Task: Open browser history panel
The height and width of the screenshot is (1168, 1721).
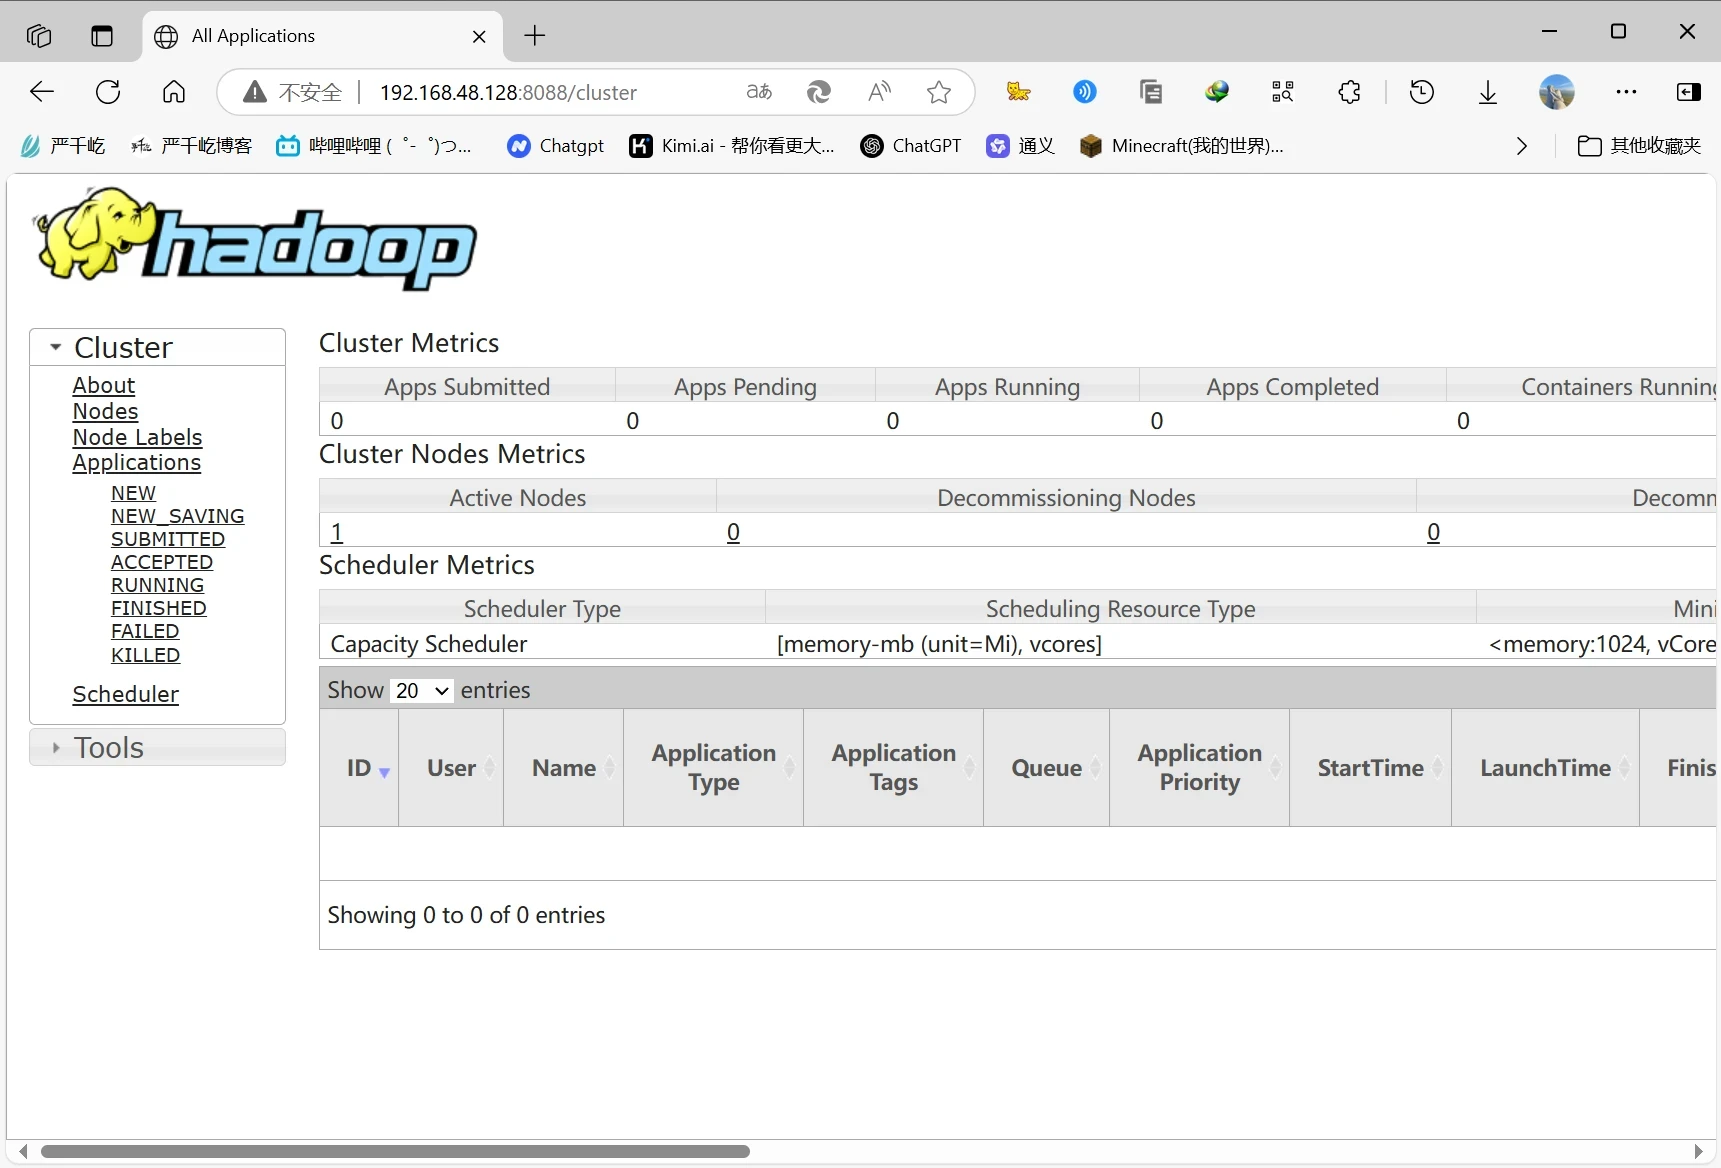Action: click(1421, 92)
